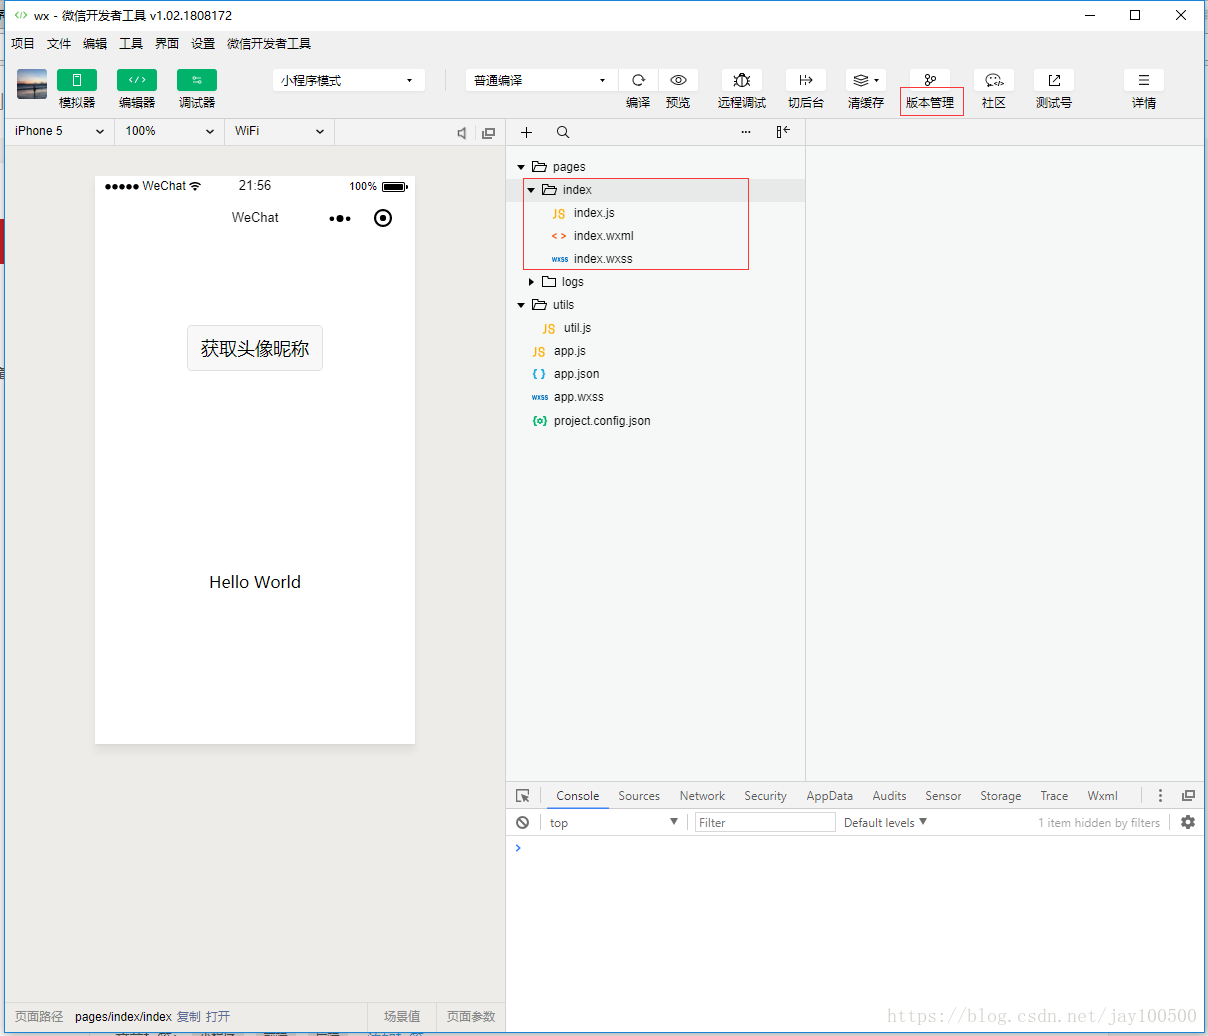
Task: Open the normal compile dropdown
Action: pyautogui.click(x=541, y=80)
